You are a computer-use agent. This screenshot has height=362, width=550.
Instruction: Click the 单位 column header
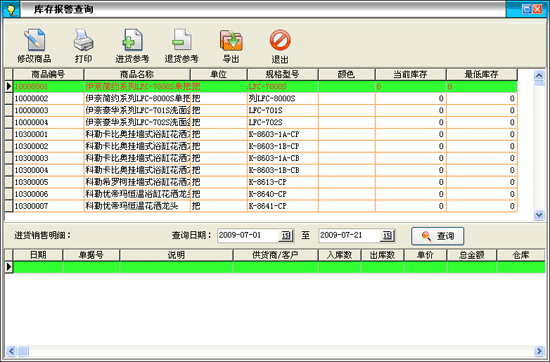pyautogui.click(x=219, y=74)
